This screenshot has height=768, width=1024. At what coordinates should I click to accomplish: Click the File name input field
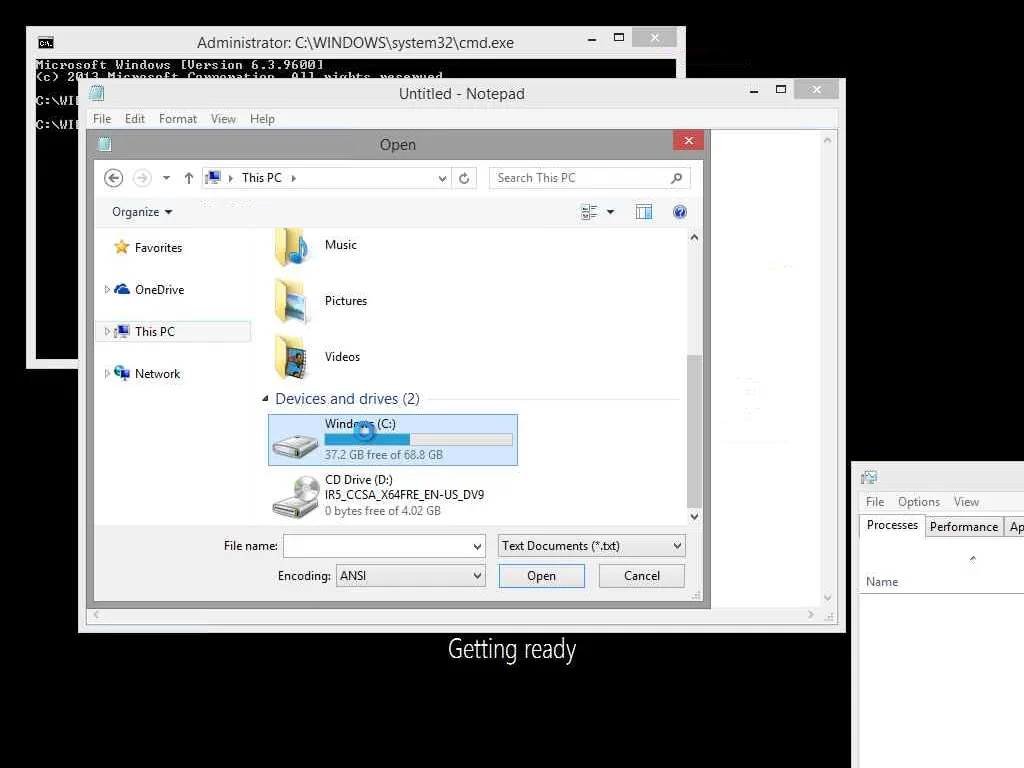point(377,546)
